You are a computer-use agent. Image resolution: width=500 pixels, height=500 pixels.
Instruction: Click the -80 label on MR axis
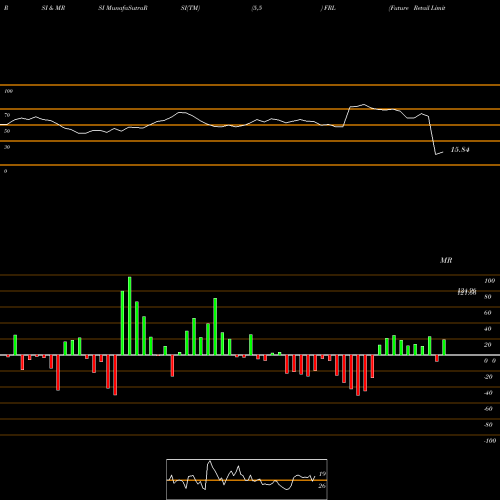point(488,425)
